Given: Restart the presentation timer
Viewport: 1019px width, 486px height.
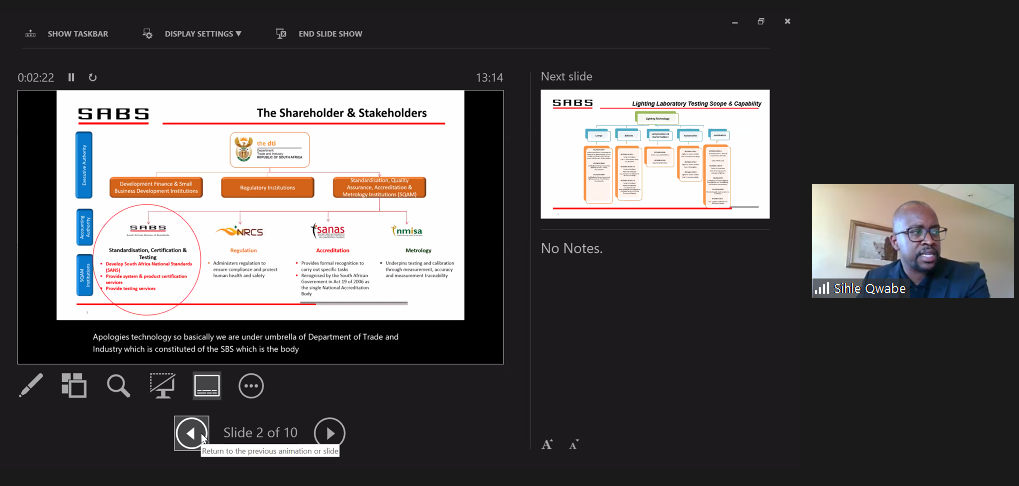Looking at the screenshot, I should click(92, 77).
